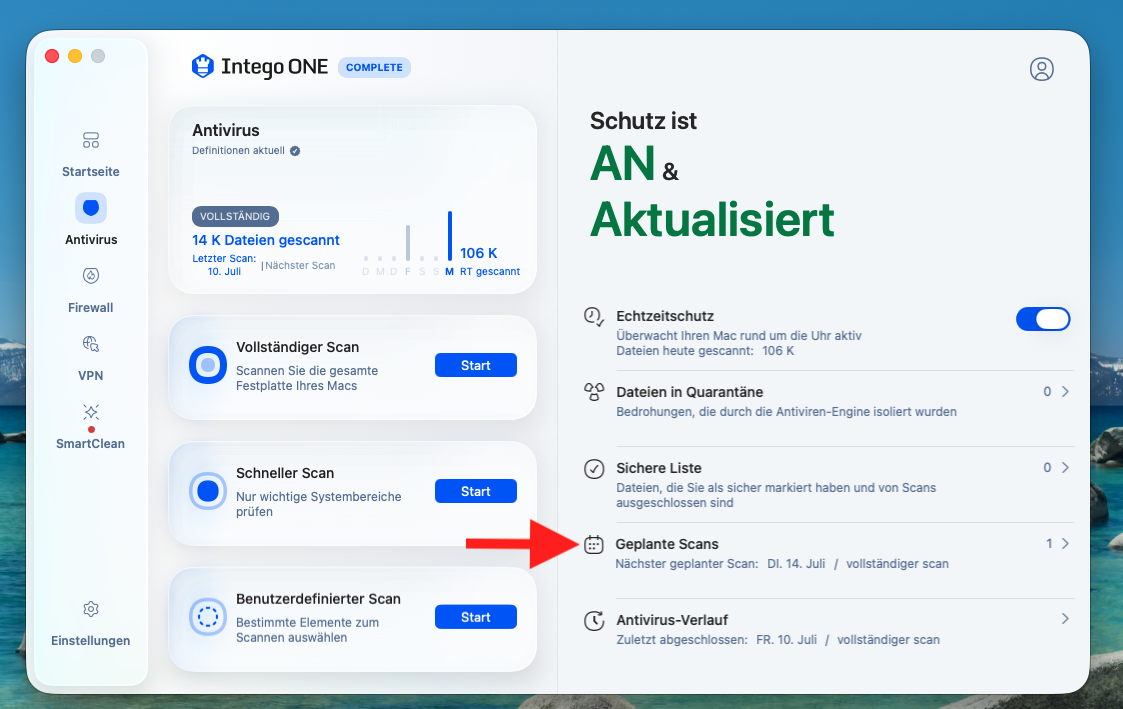
Task: Open the Startseite sidebar icon
Action: tap(91, 140)
